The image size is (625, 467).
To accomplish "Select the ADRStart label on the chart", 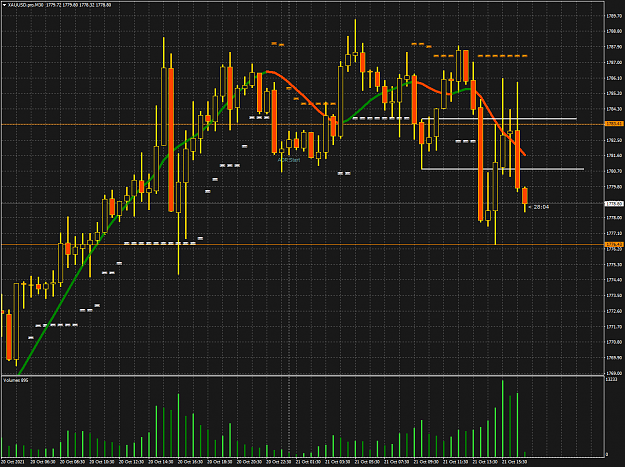I will [289, 160].
